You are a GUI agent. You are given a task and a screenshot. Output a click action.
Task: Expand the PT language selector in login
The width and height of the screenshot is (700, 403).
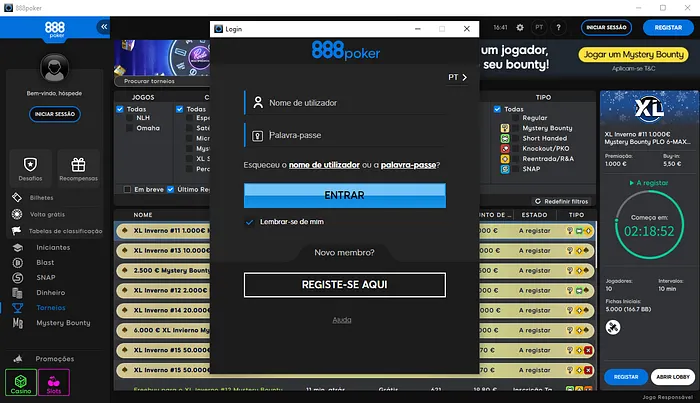[458, 77]
